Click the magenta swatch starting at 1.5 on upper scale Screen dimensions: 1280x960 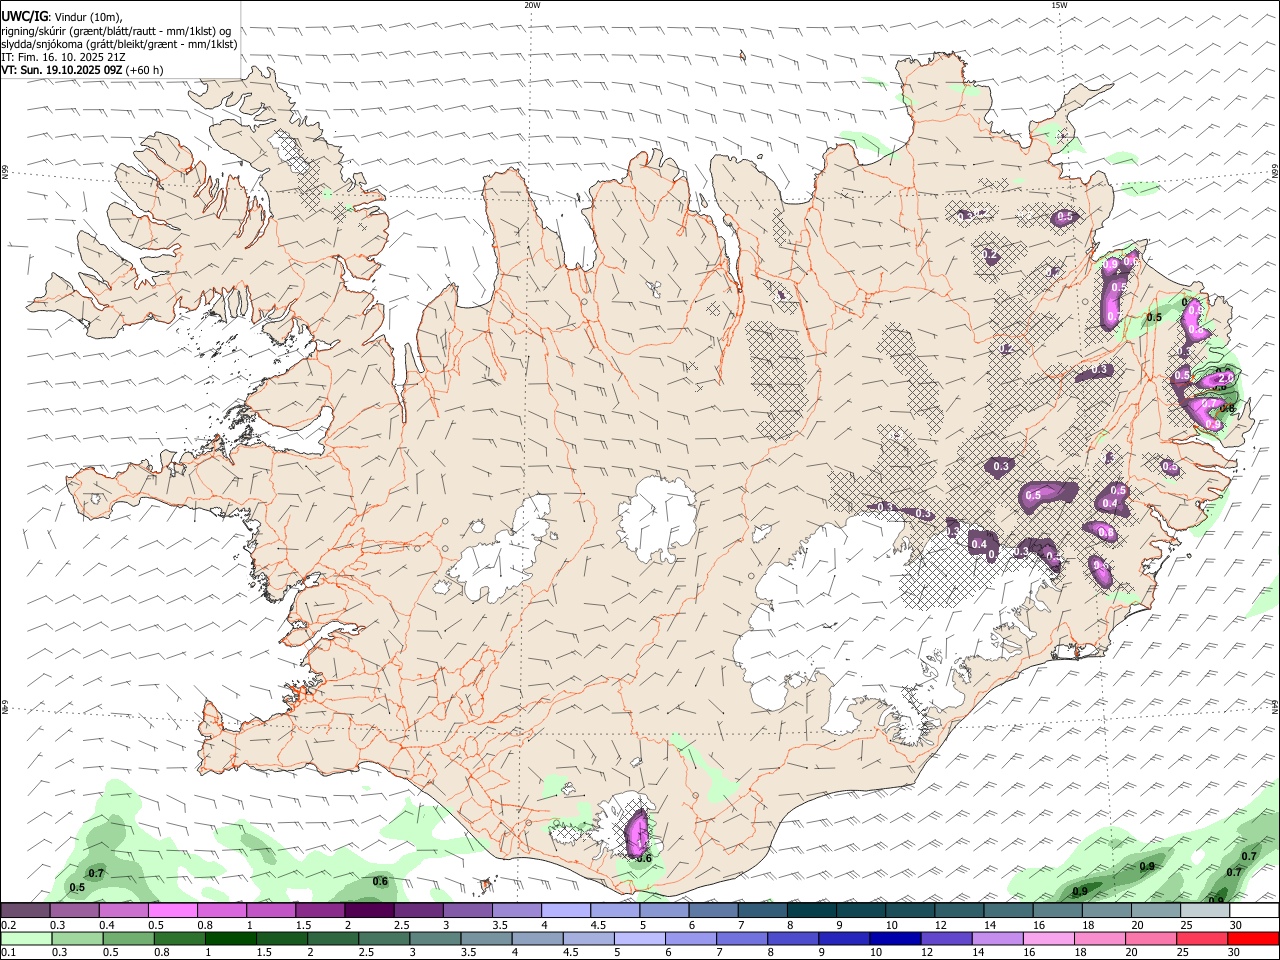[320, 911]
